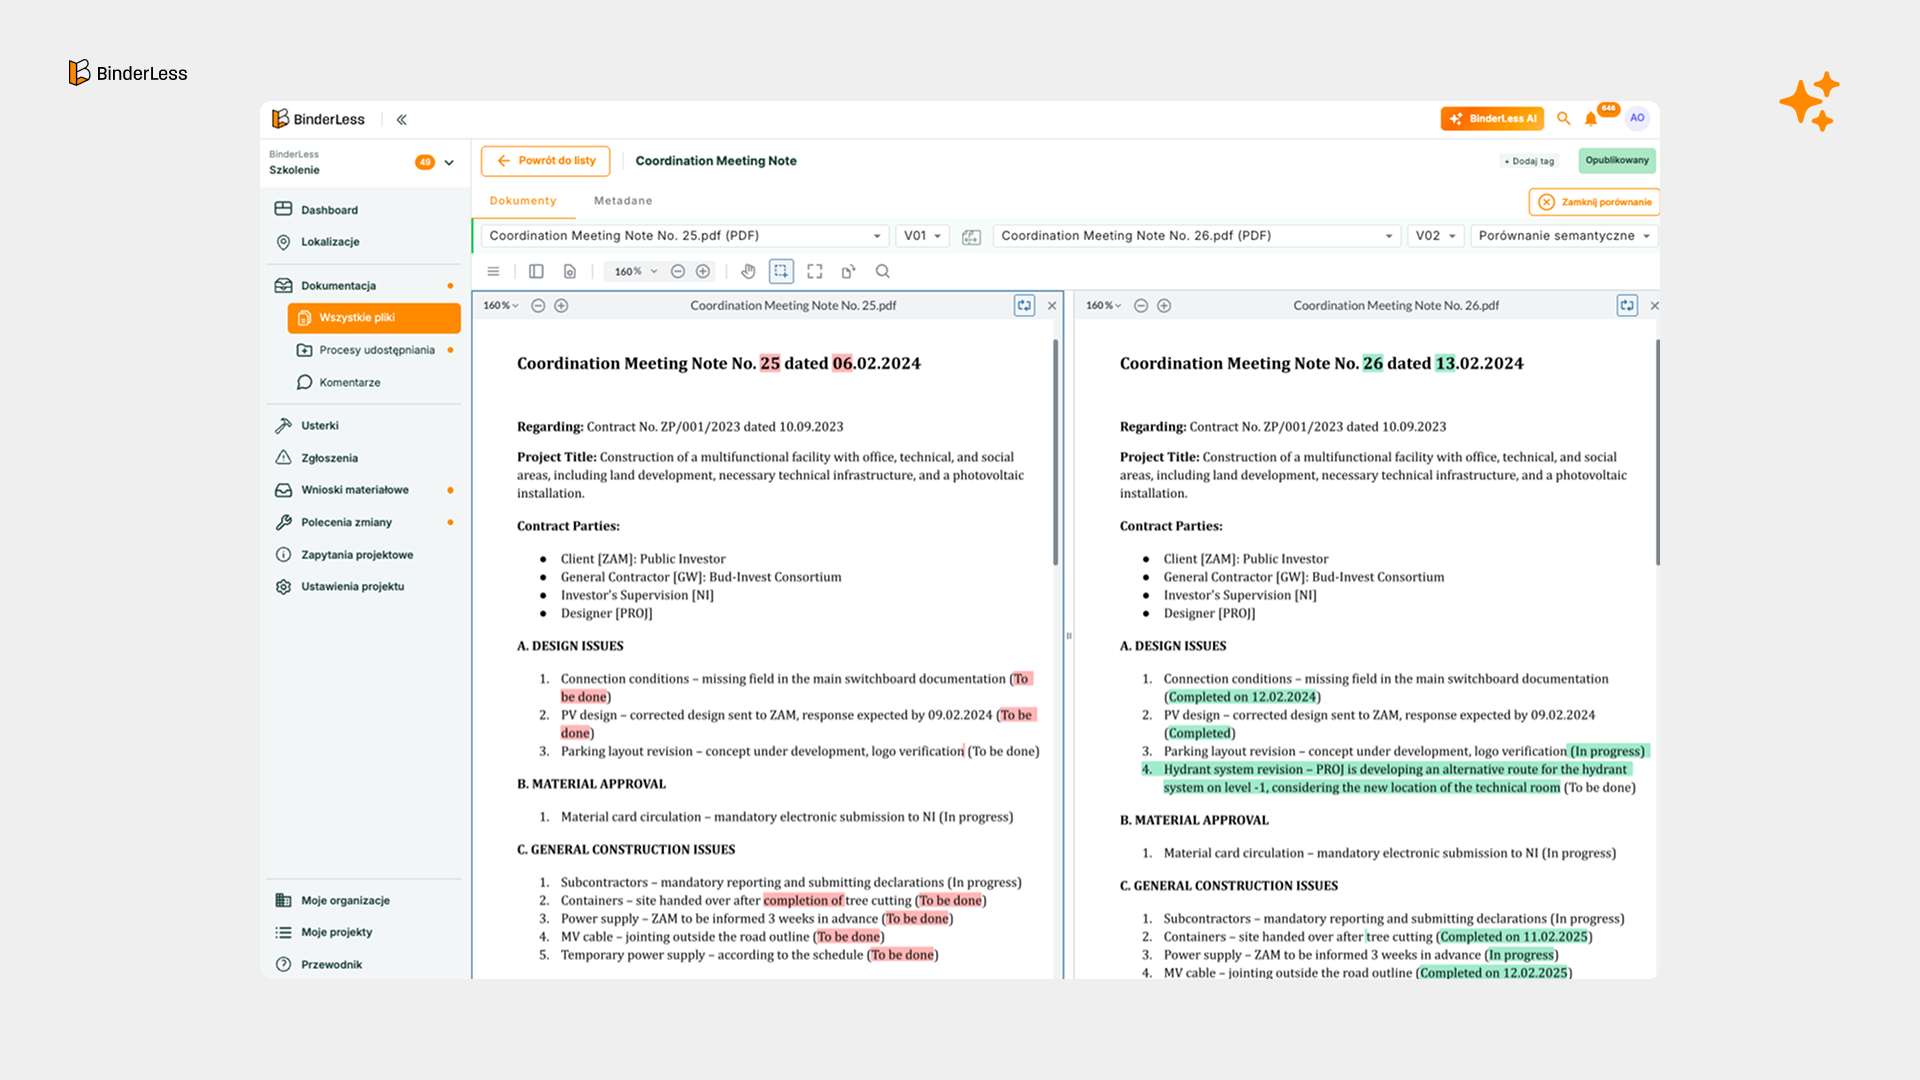Viewport: 1920px width, 1080px height.
Task: Switch to the Metadane tab
Action: pos(622,201)
